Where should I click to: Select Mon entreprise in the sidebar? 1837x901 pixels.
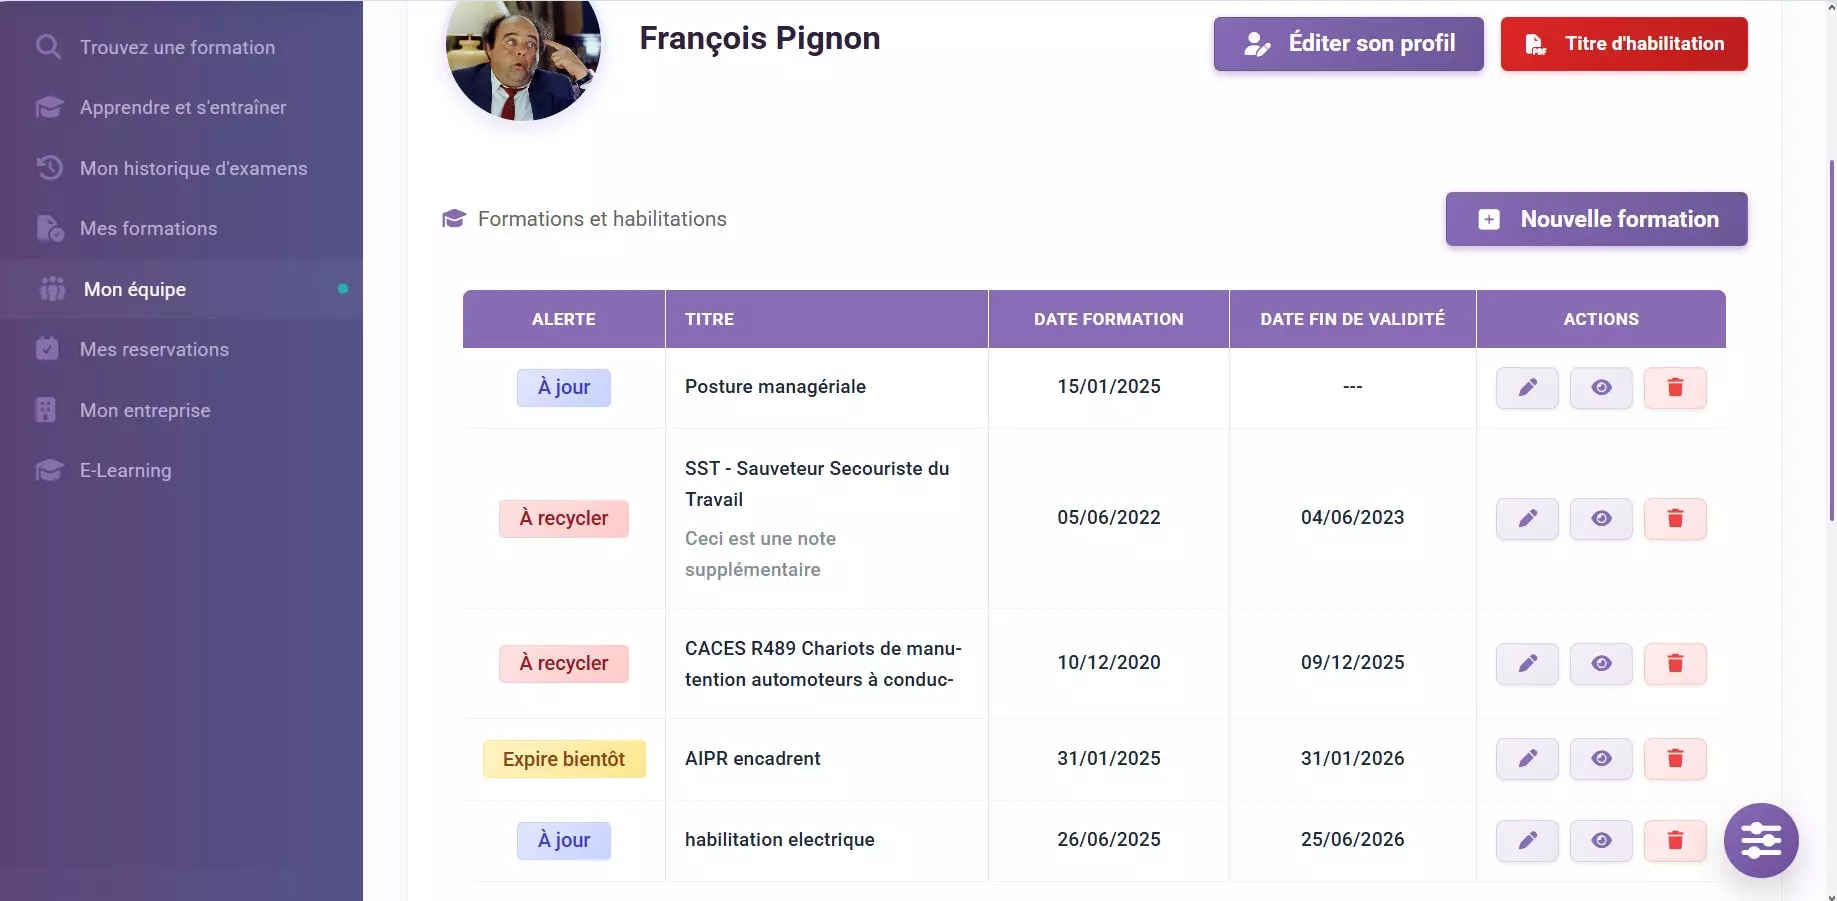pyautogui.click(x=144, y=410)
